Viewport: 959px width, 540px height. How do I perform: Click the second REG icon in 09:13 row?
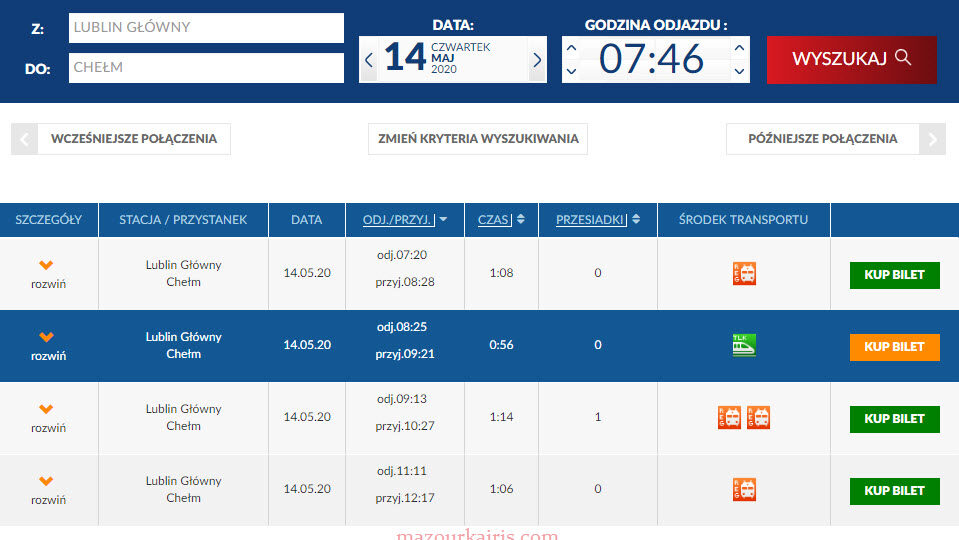(758, 418)
